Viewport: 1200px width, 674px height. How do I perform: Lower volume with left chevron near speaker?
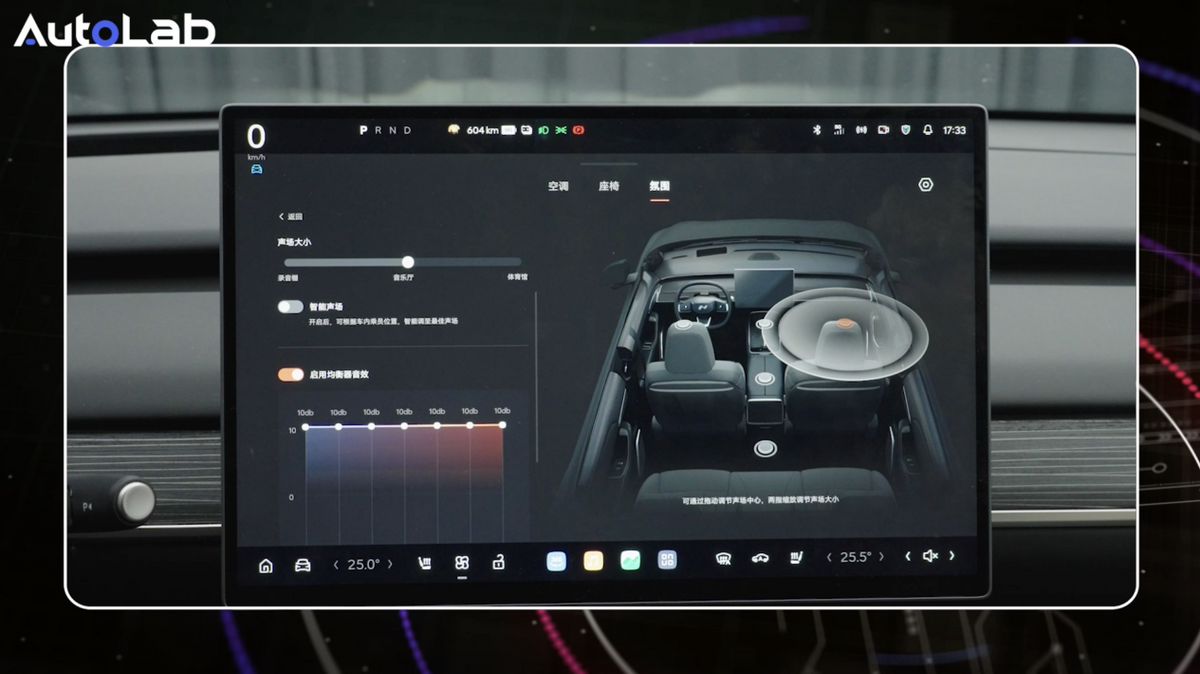(x=908, y=556)
